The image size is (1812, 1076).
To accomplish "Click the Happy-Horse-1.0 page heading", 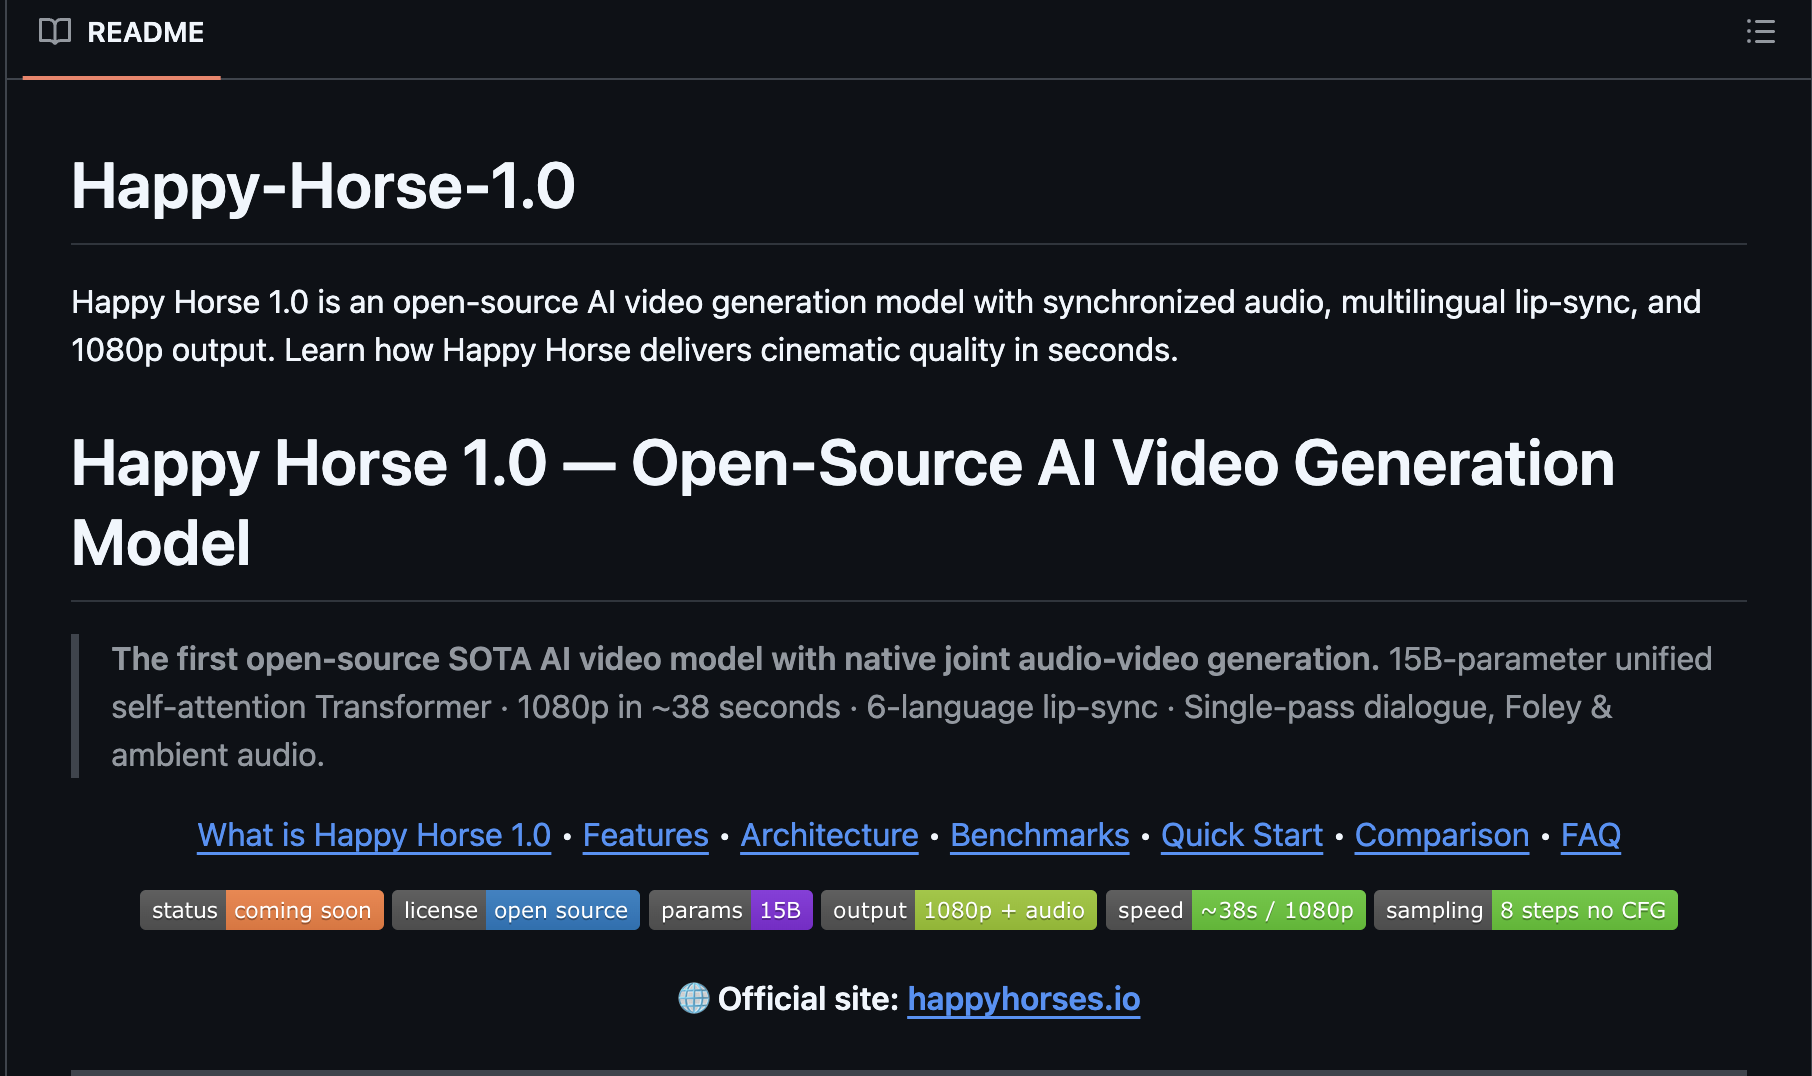I will (x=322, y=184).
